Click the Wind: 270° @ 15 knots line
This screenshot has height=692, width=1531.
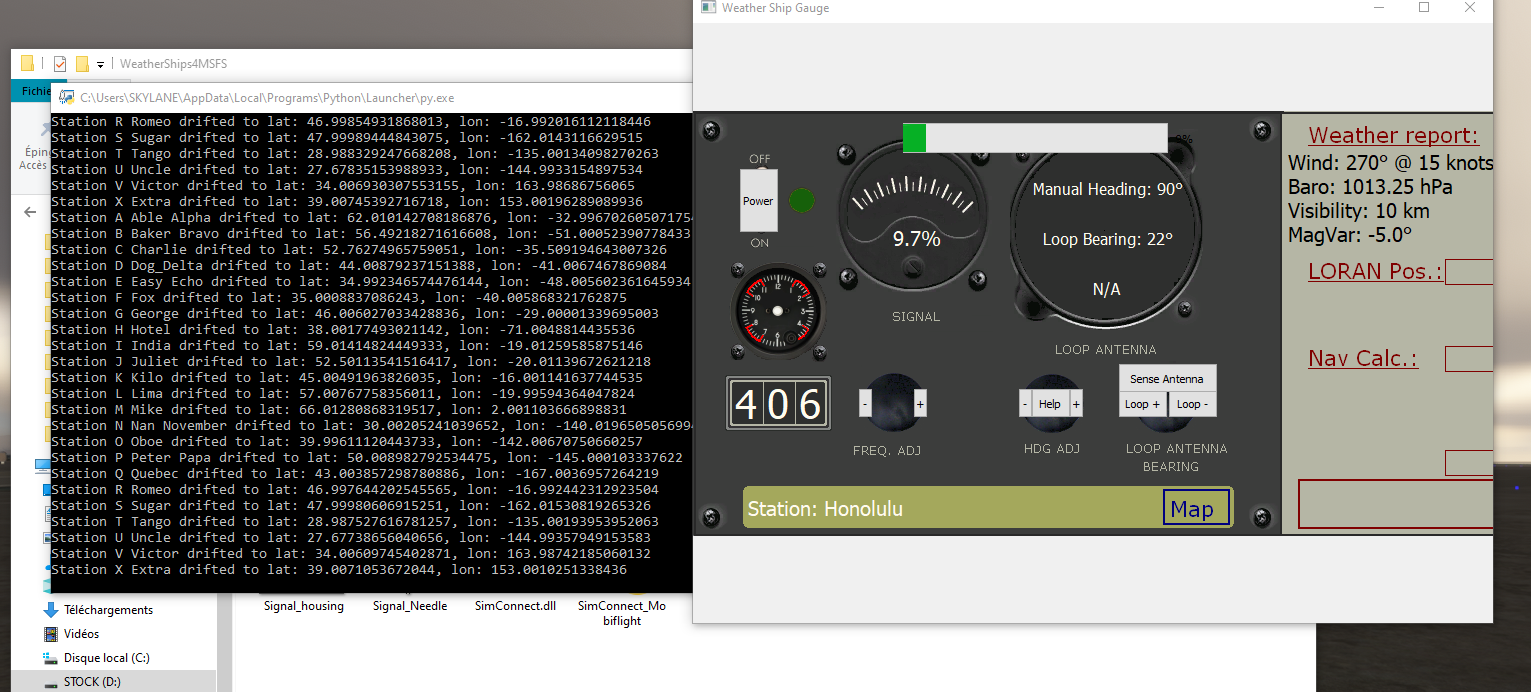[x=1391, y=163]
